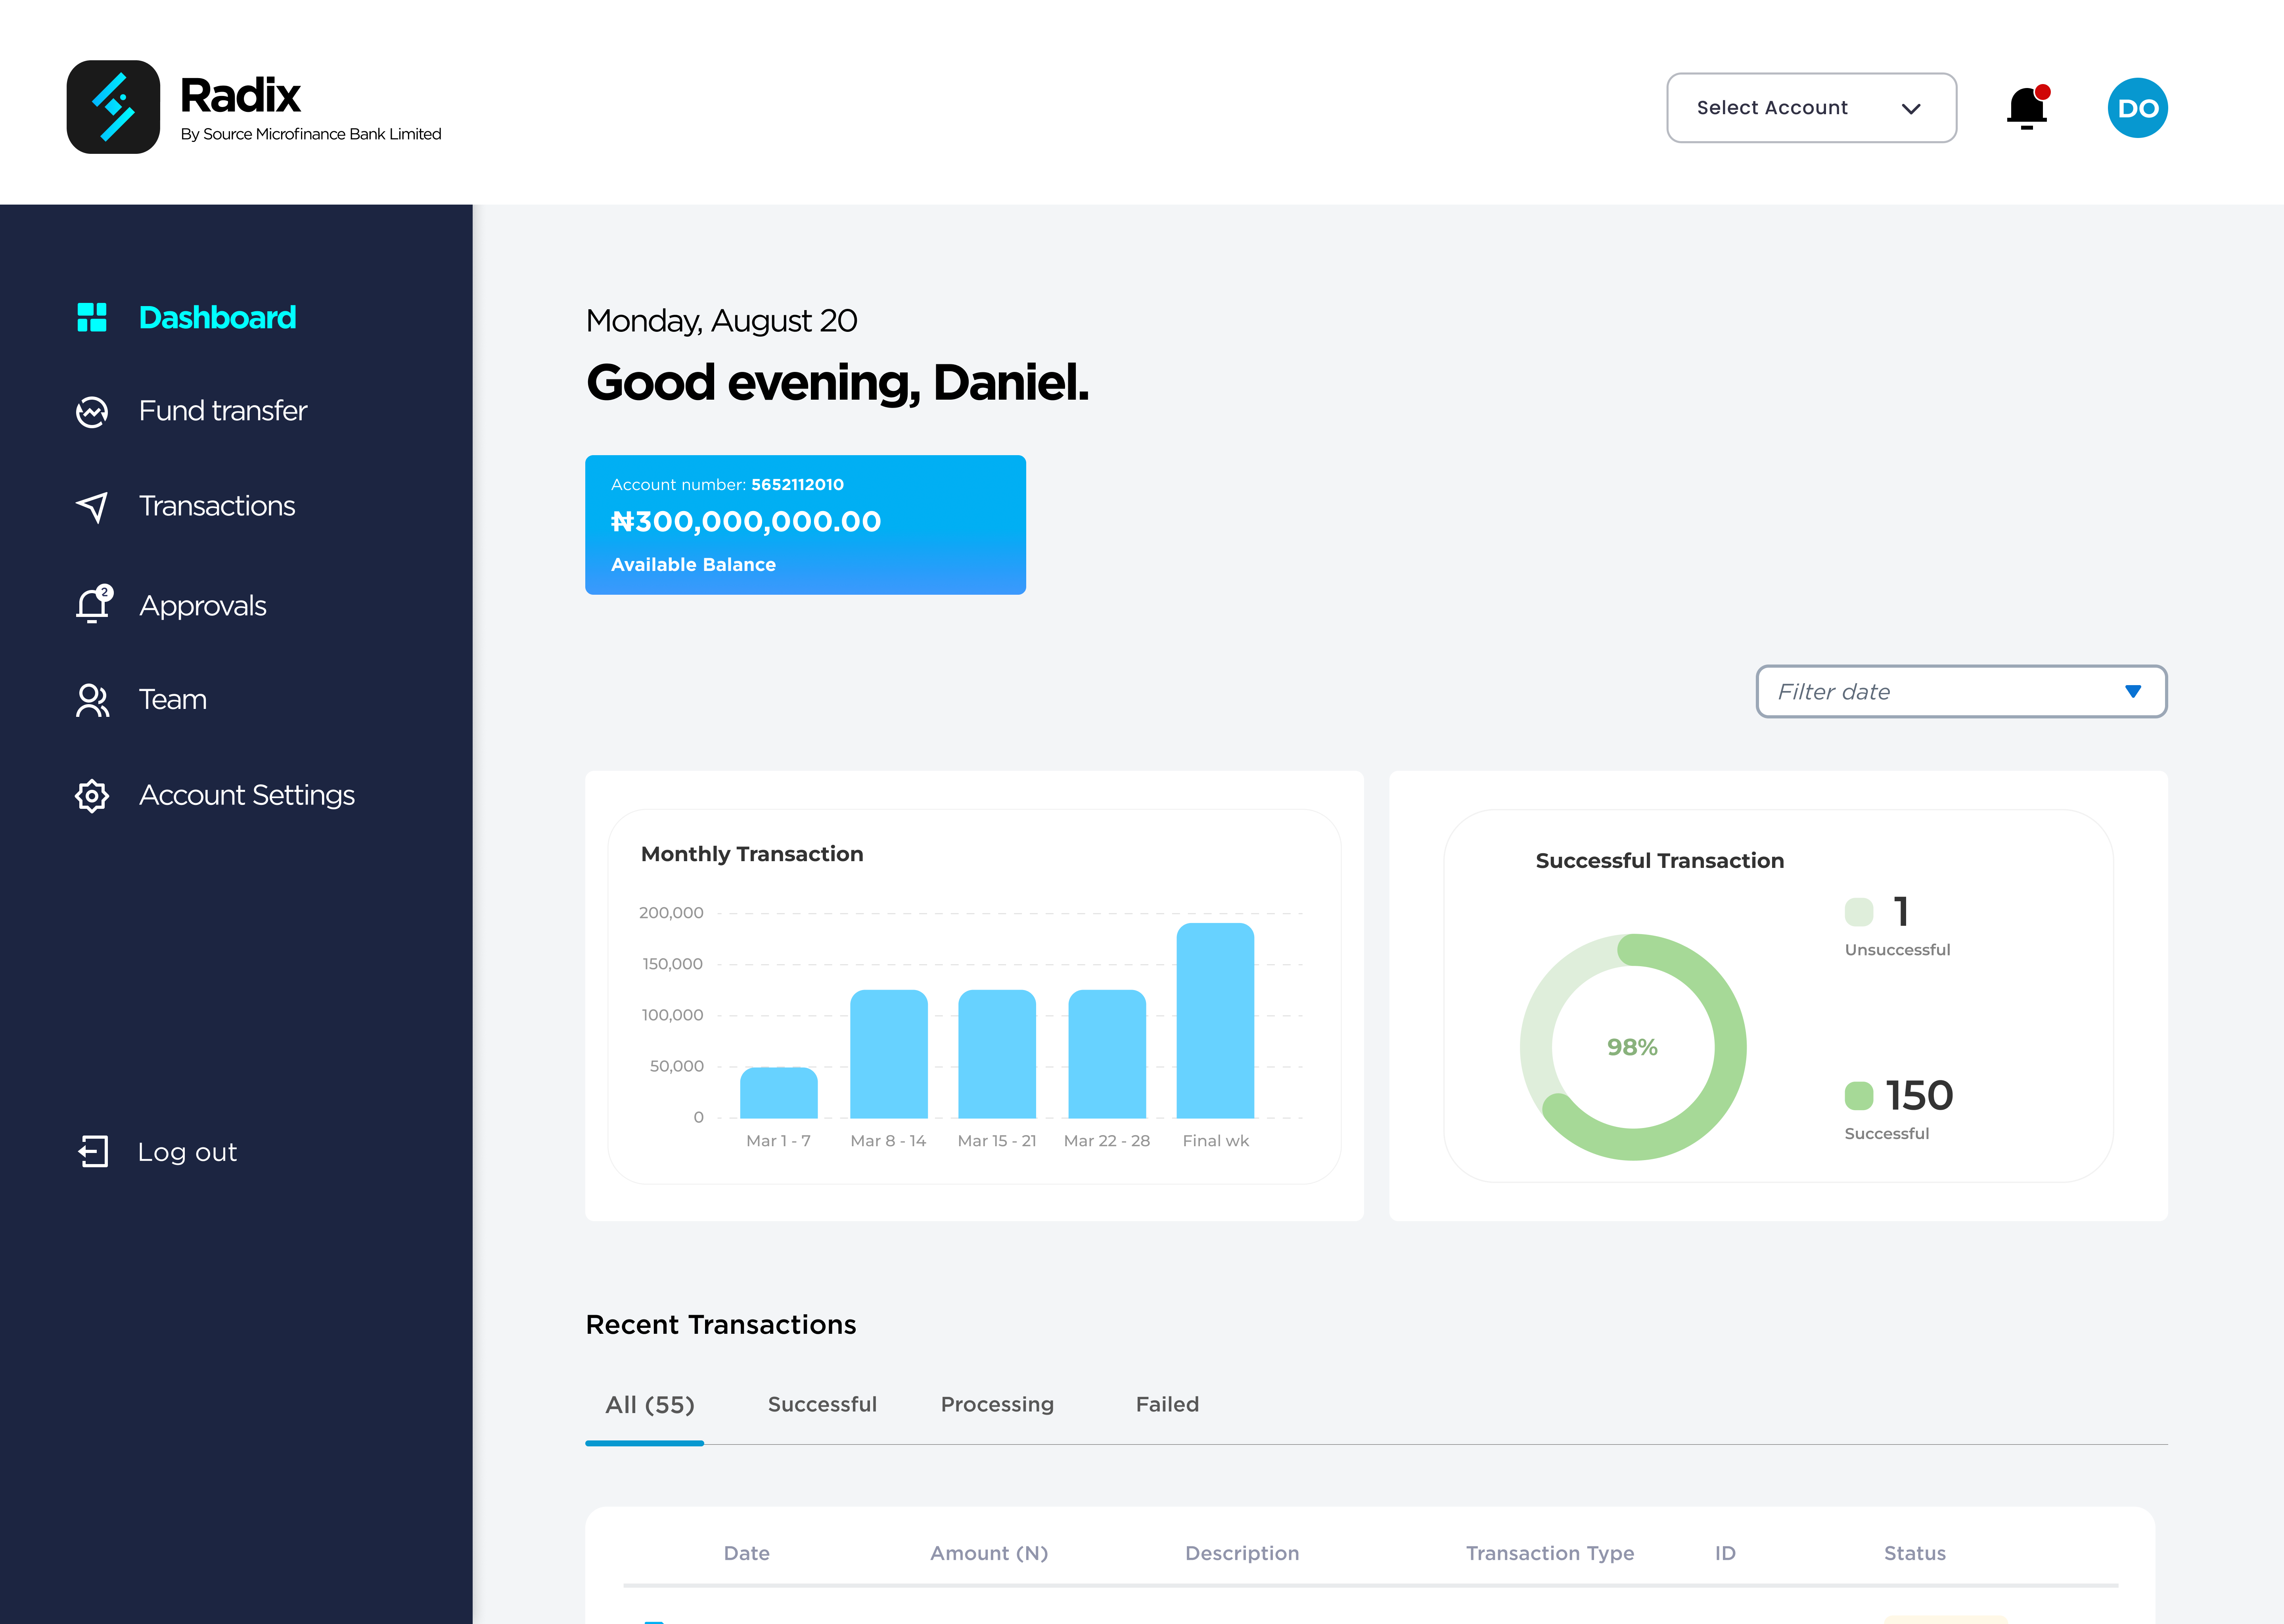Select the All (55) tab
The height and width of the screenshot is (1624, 2284).
[649, 1404]
